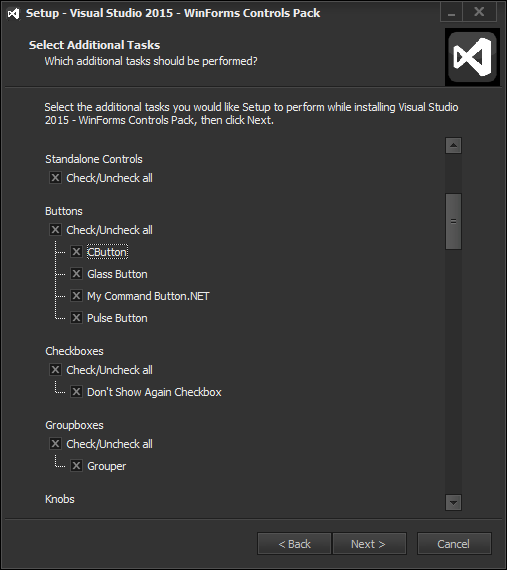This screenshot has width=507, height=570.
Task: Minimize the setup window
Action: click(451, 13)
